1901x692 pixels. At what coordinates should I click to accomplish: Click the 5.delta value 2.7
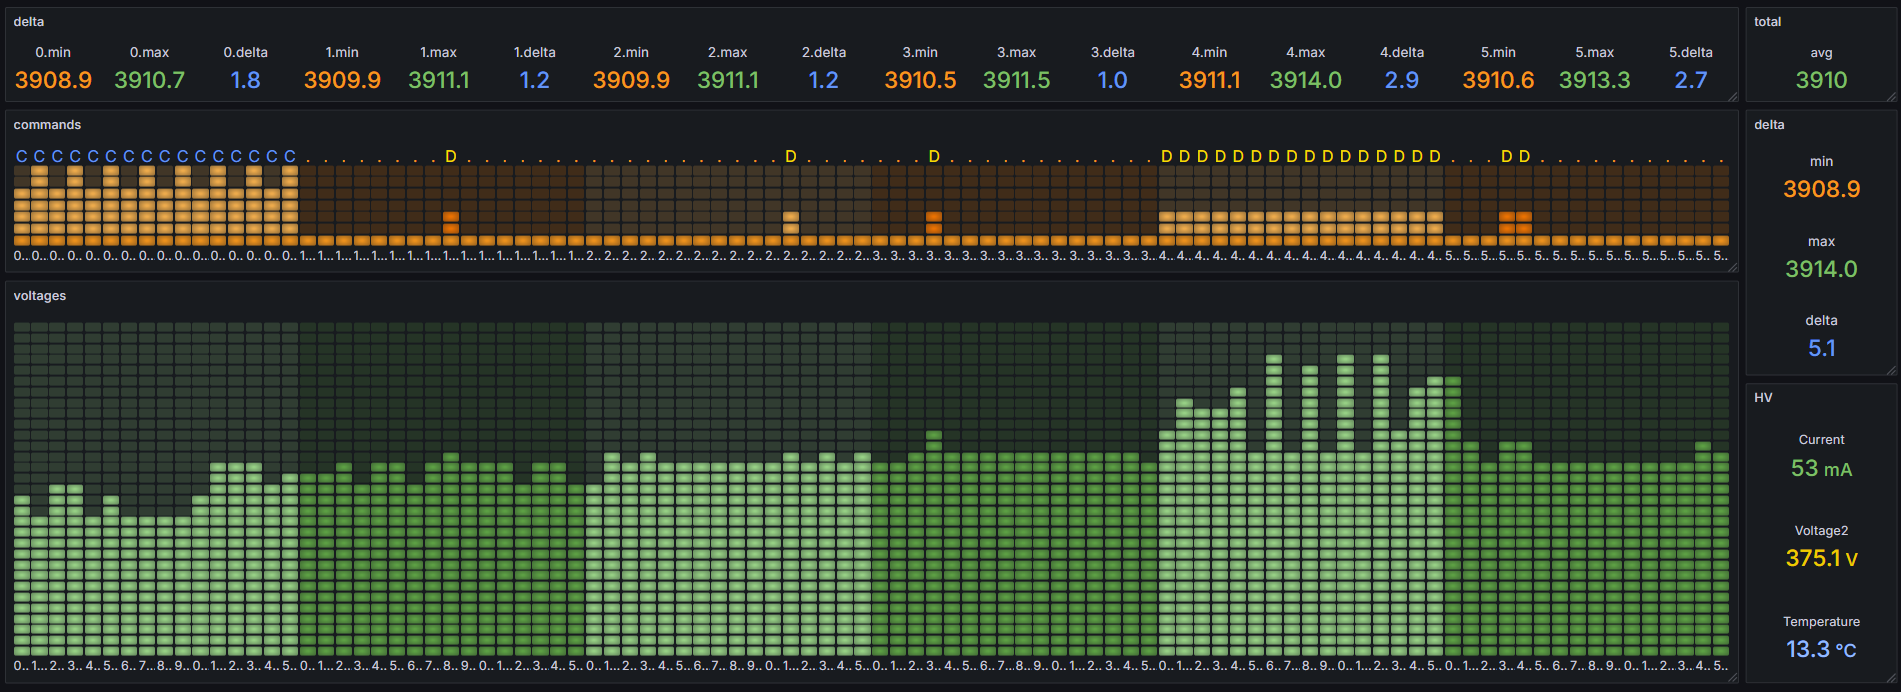tap(1690, 80)
